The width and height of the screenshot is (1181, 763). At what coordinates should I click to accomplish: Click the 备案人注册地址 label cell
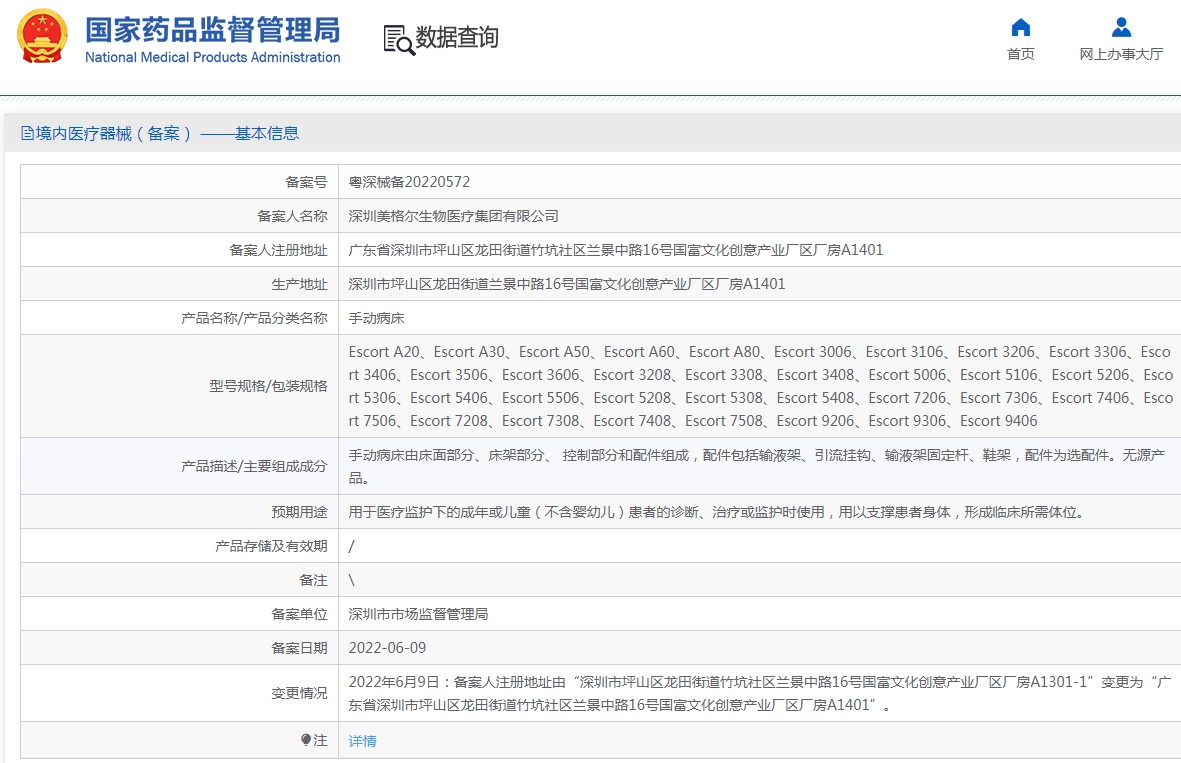(179, 250)
